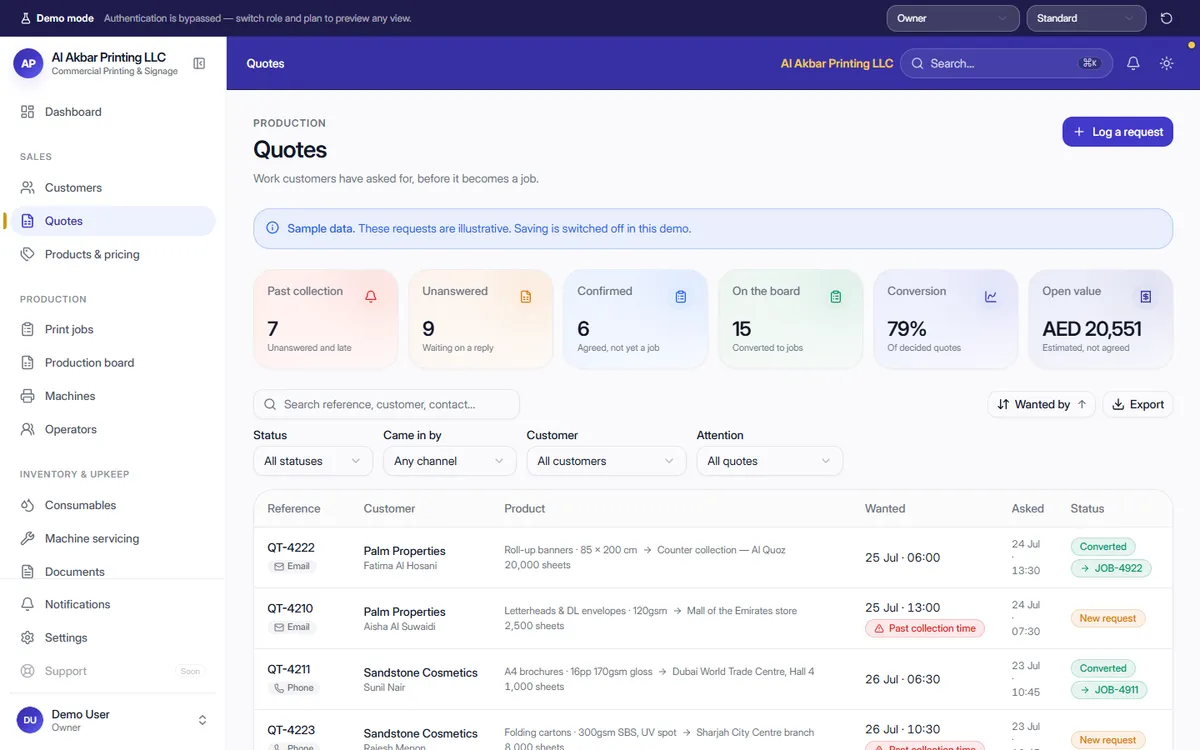Open the Standard plan dropdown
Image resolution: width=1200 pixels, height=750 pixels.
point(1086,18)
